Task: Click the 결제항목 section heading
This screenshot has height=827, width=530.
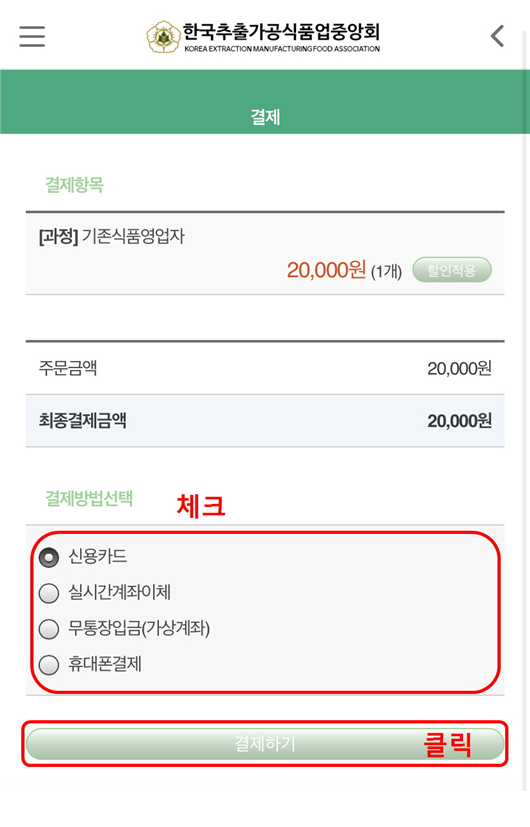Action: click(74, 185)
